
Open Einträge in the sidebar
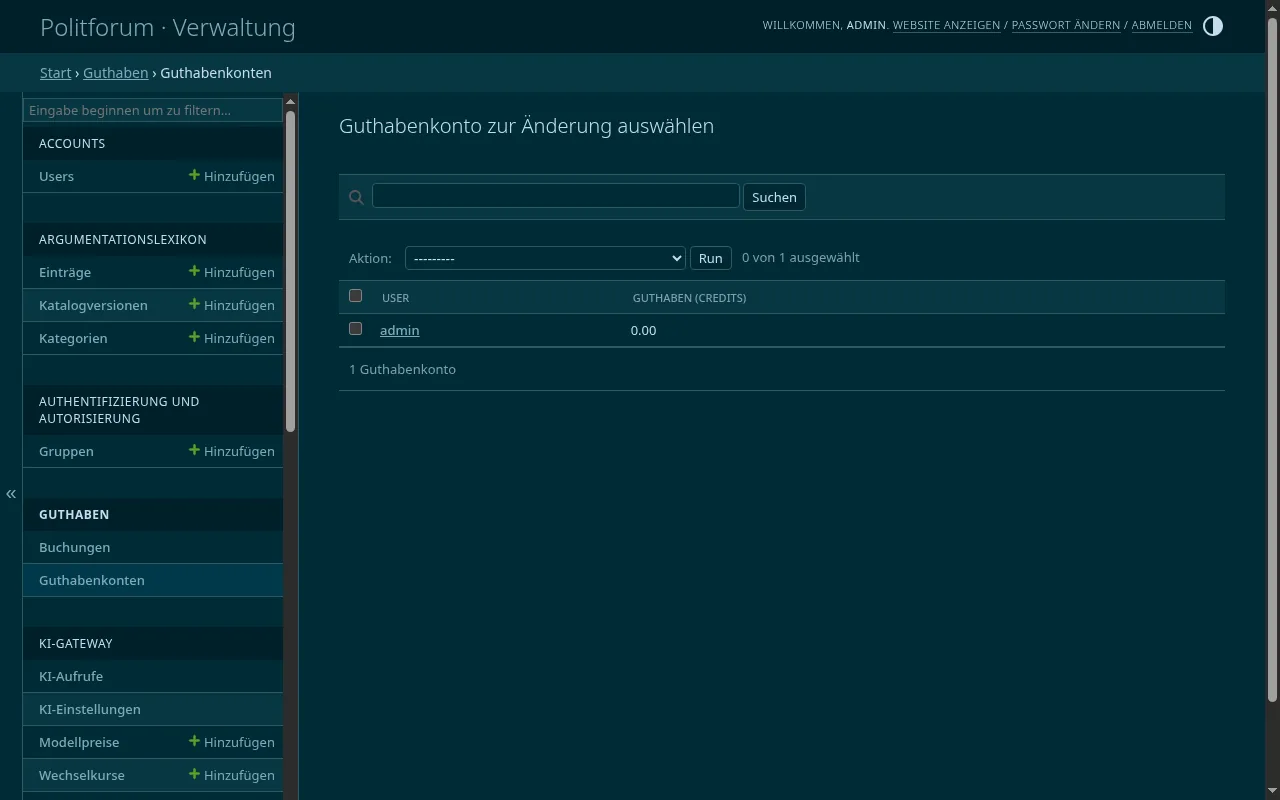[x=65, y=272]
